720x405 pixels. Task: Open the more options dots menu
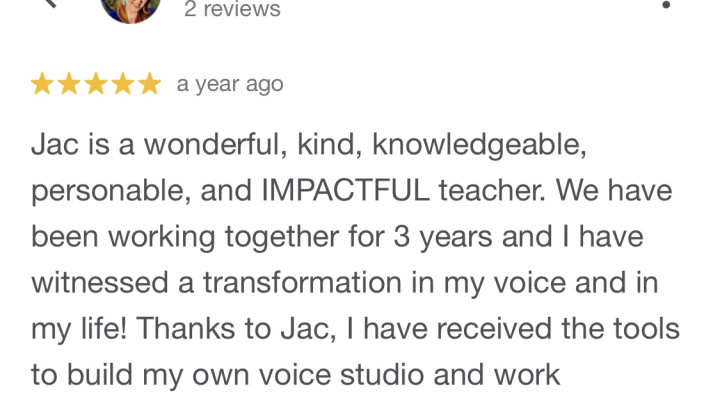[x=666, y=5]
